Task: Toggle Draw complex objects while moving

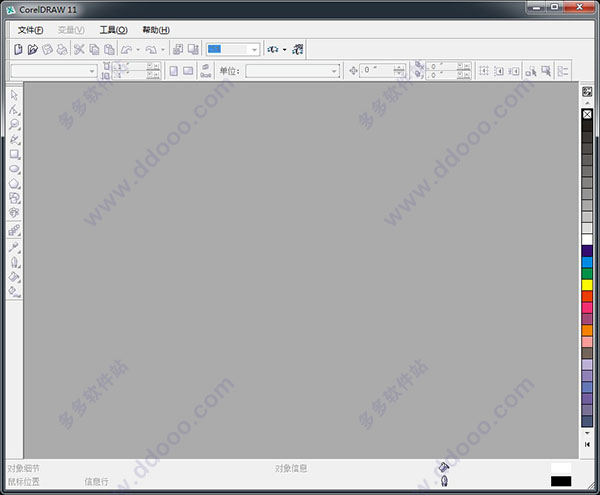Action: coord(531,71)
